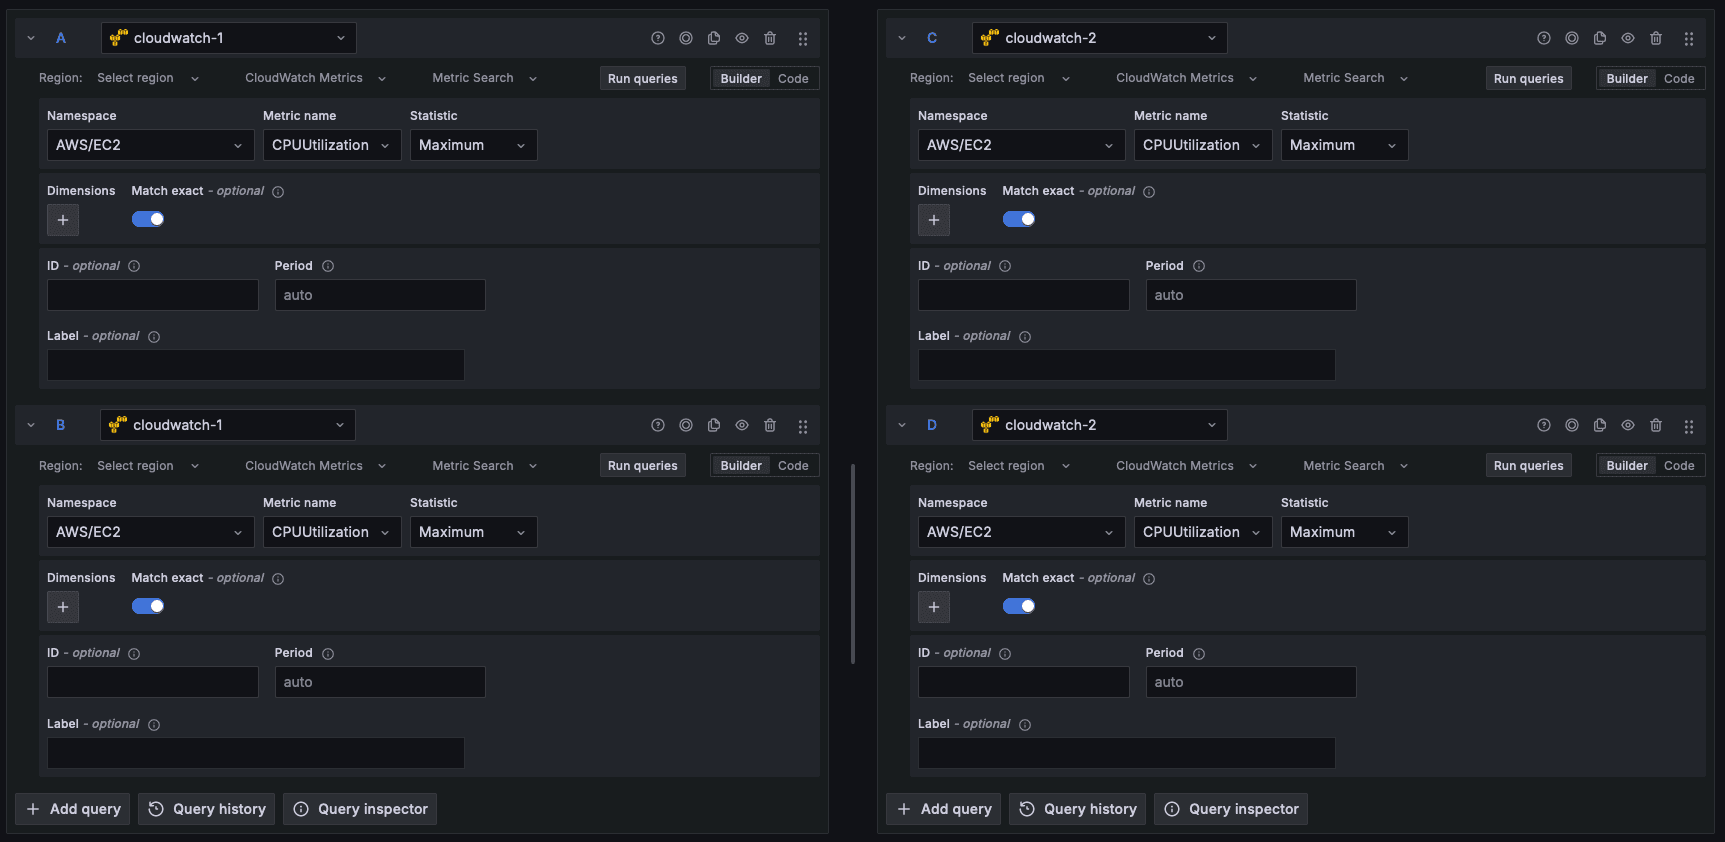This screenshot has width=1725, height=842.
Task: Open CloudWatch Metrics mode dropdown in query B
Action: (x=316, y=466)
